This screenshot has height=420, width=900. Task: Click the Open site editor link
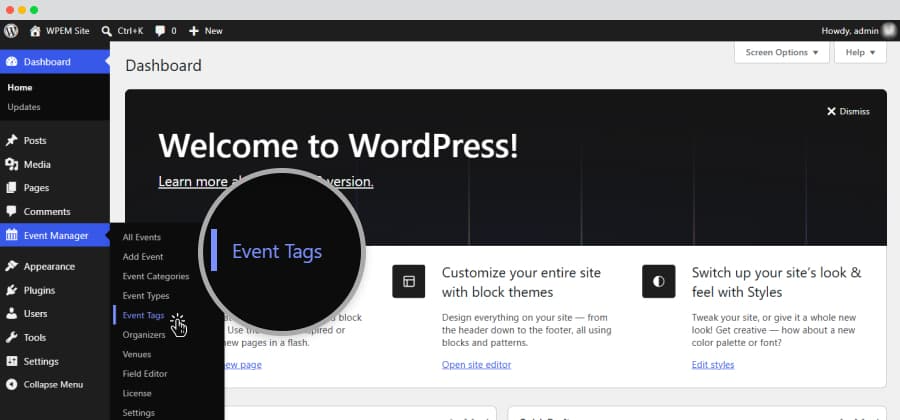476,365
